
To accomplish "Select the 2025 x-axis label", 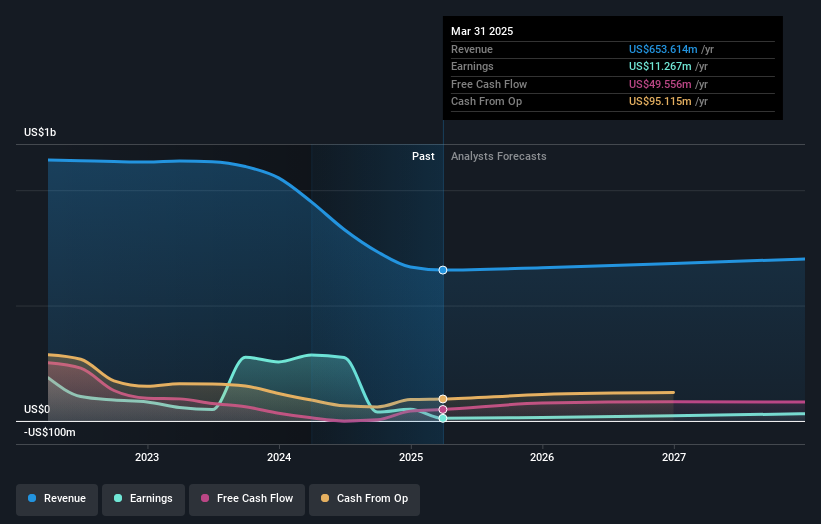I will tap(411, 457).
